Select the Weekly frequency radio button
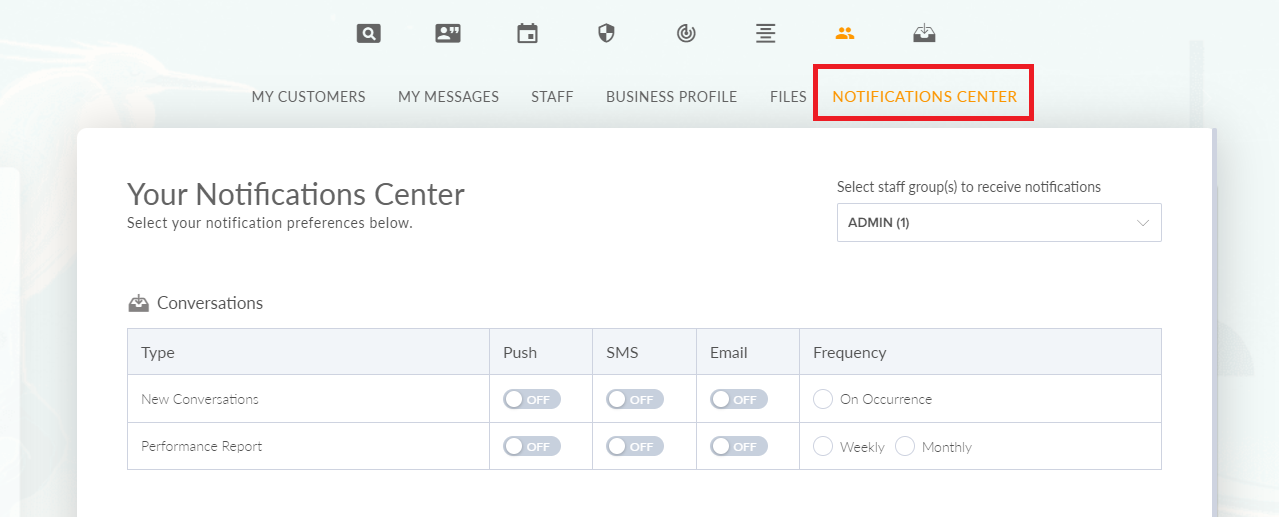This screenshot has width=1279, height=517. point(823,446)
